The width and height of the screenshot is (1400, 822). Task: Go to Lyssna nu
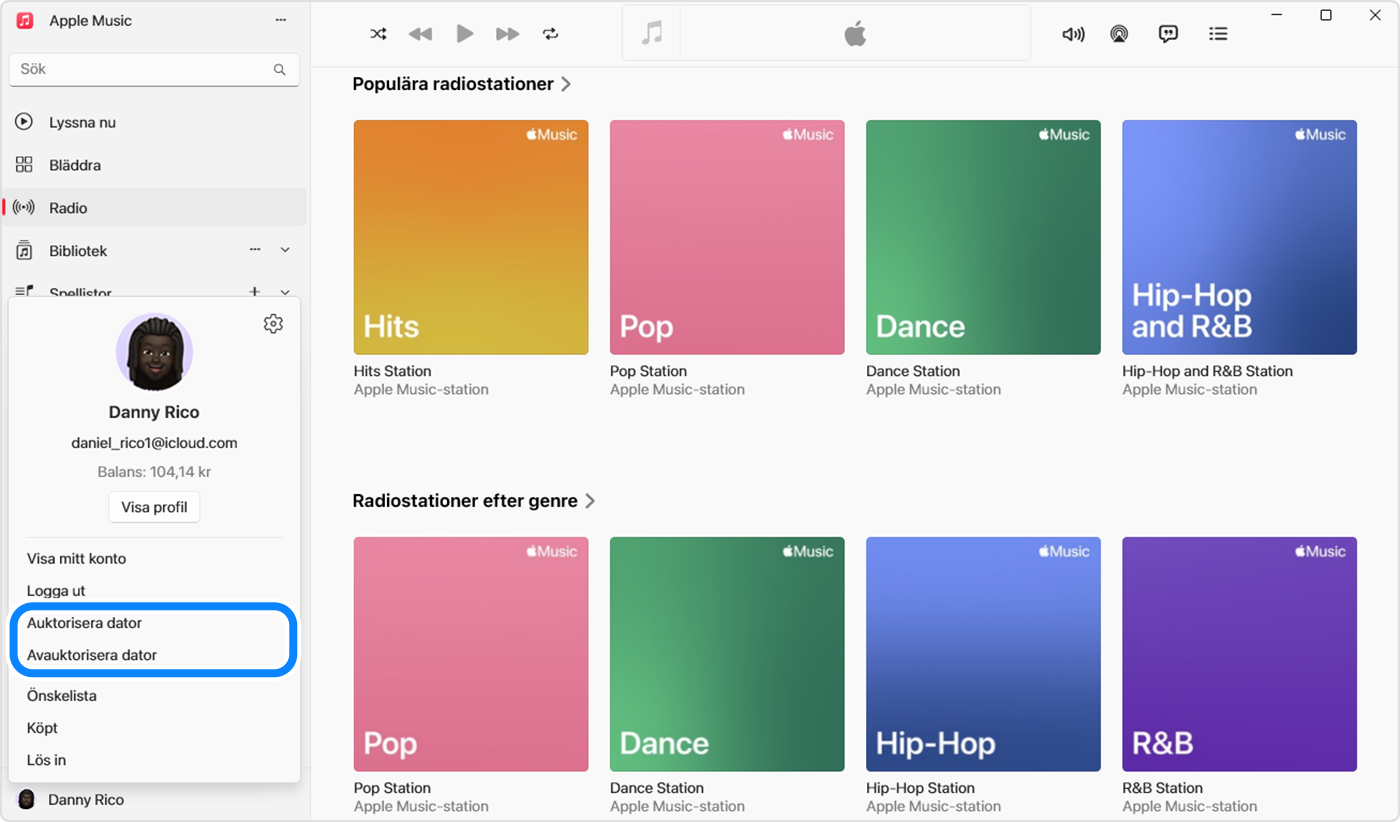[154, 122]
